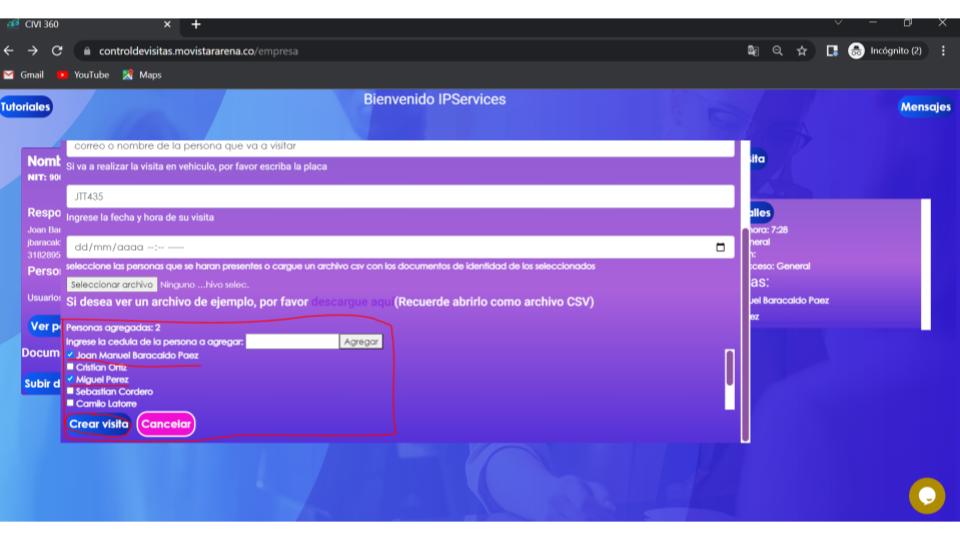Click the 'Personas agregadas: 2' text
Screen dimensions: 960x540
pos(113,328)
